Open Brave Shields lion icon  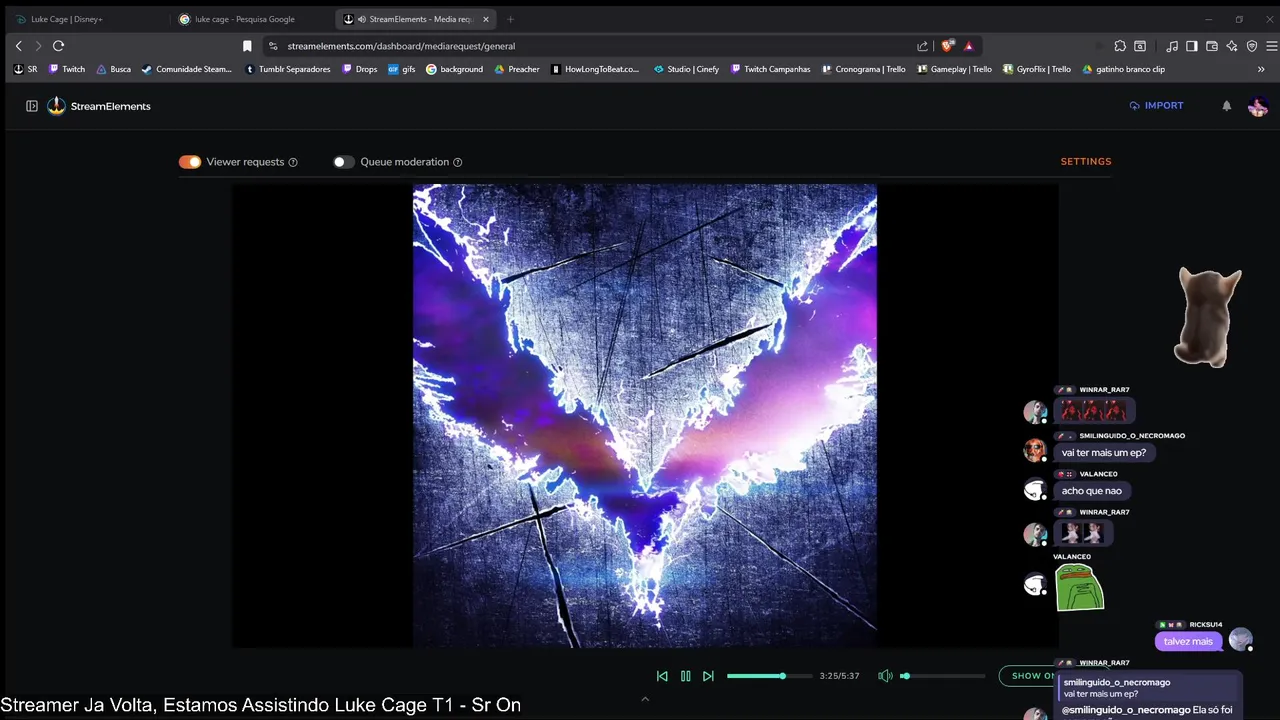(948, 46)
